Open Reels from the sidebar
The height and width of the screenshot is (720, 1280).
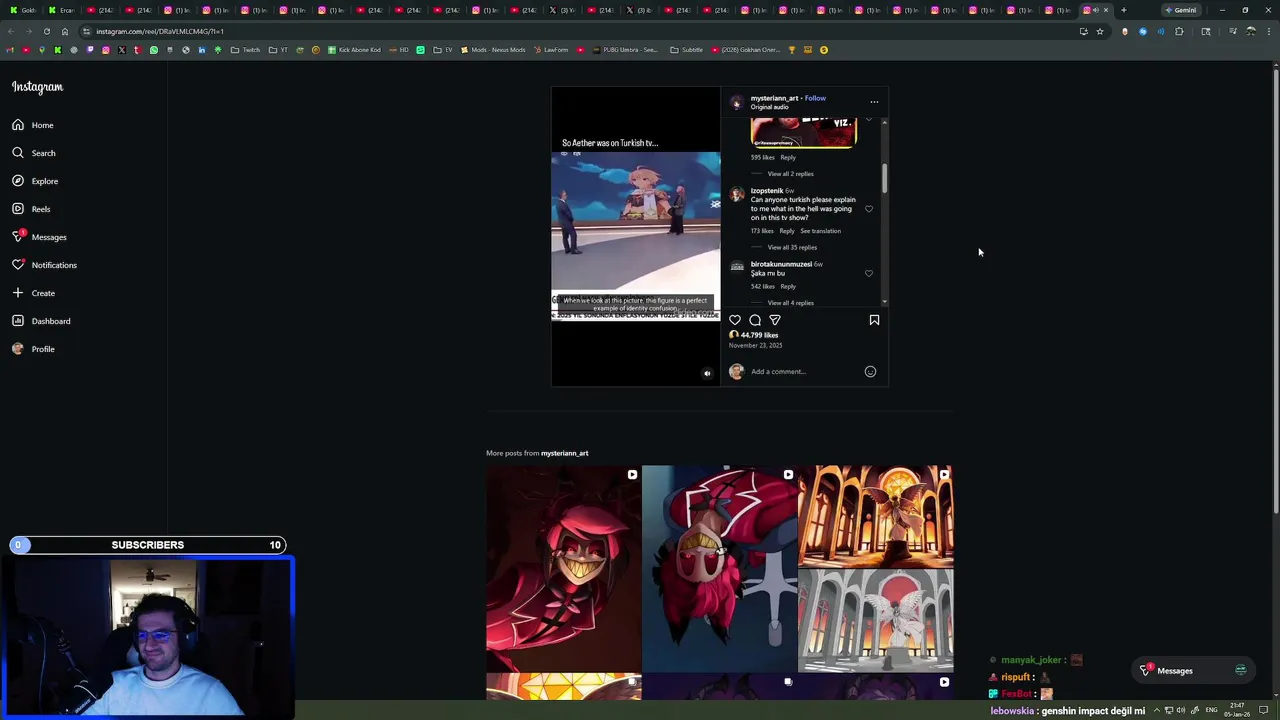click(31, 209)
